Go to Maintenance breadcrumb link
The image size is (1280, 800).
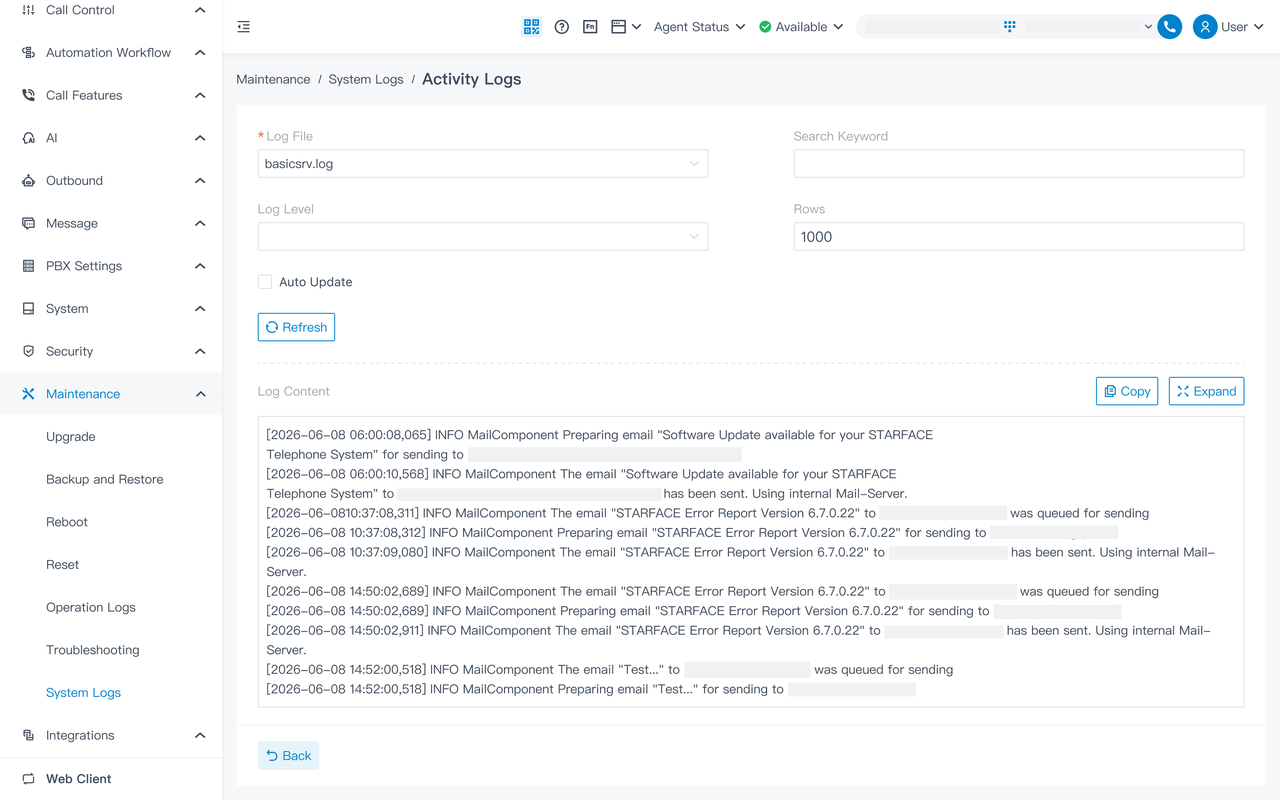(x=273, y=80)
